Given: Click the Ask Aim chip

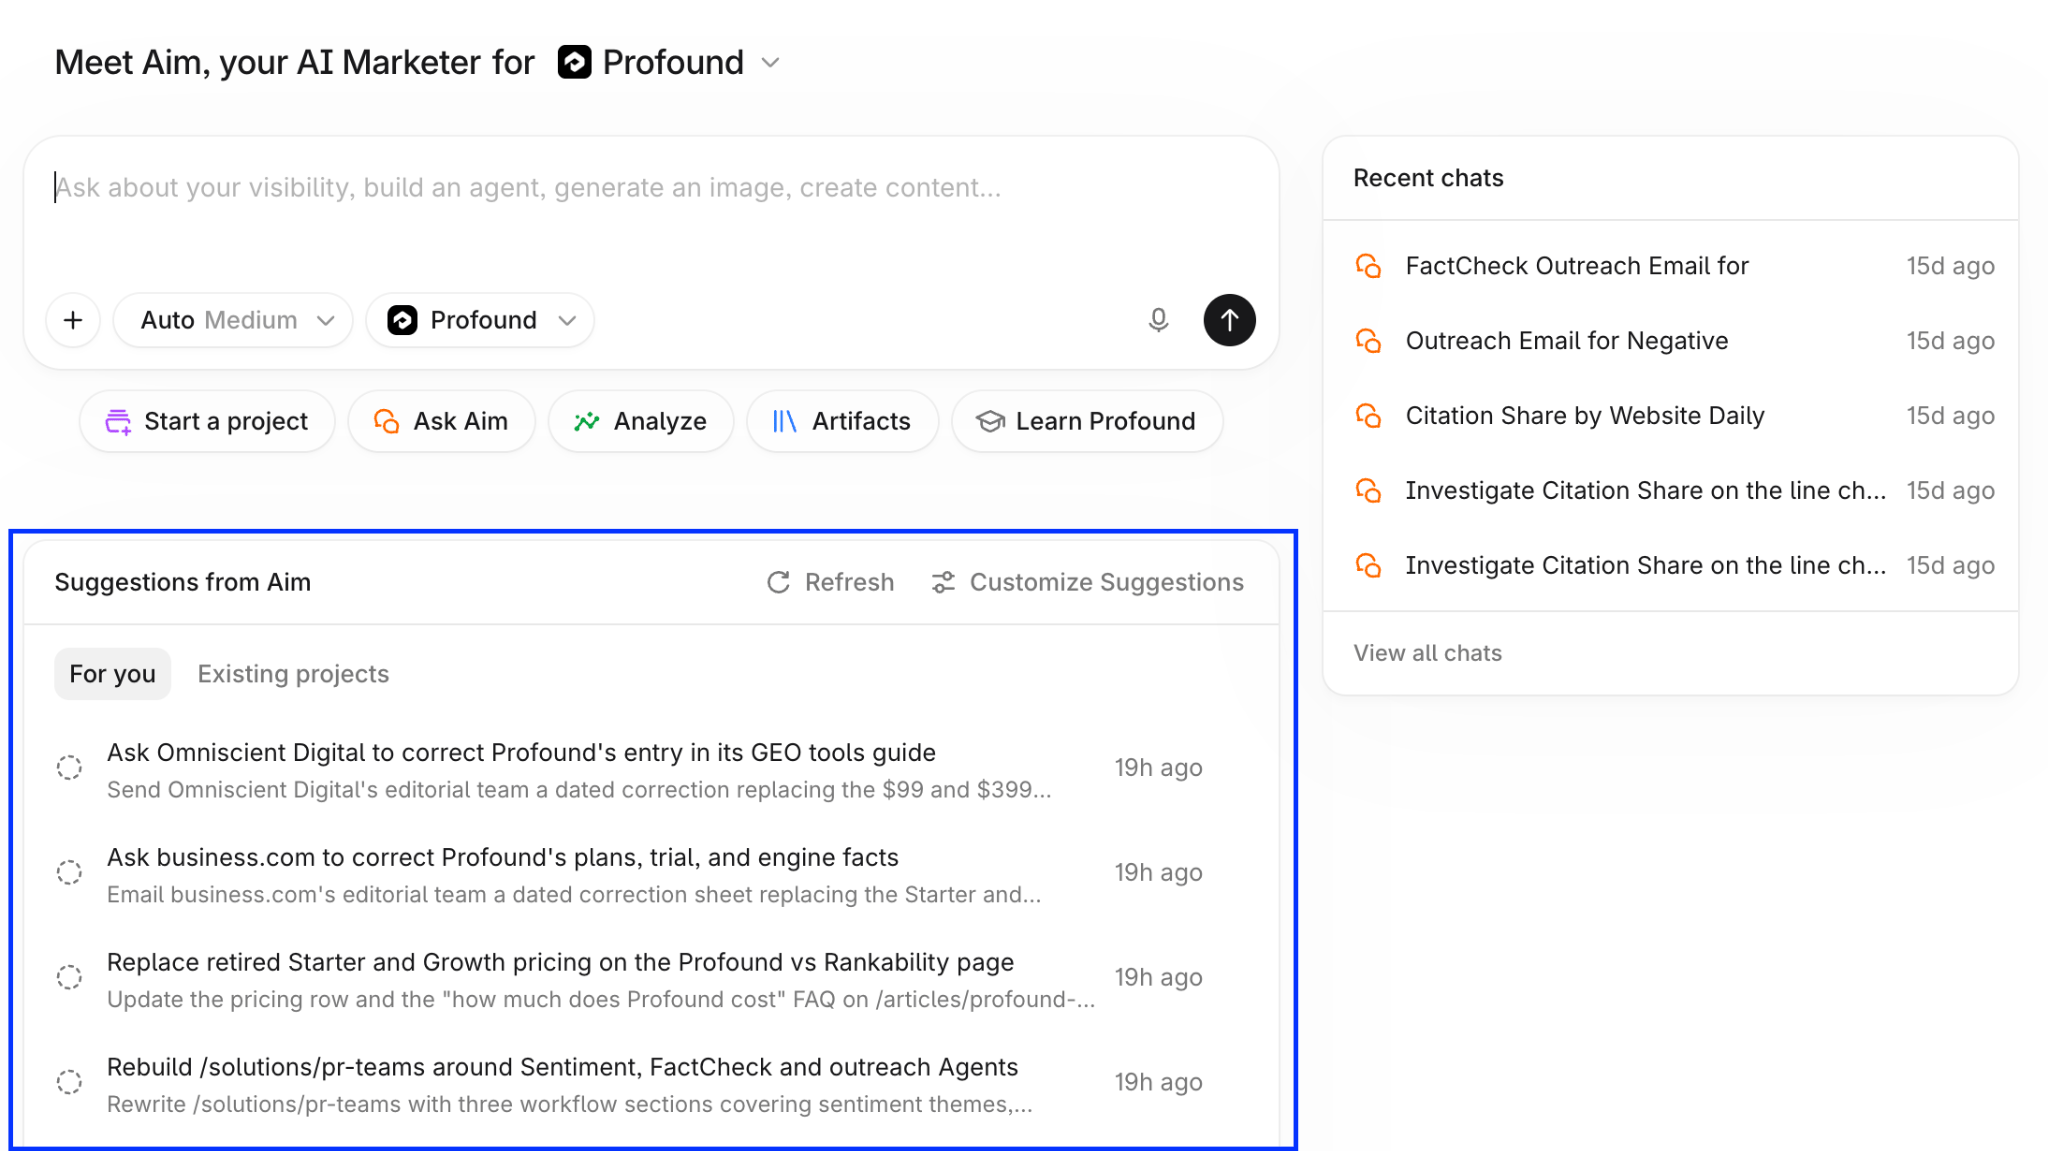Looking at the screenshot, I should (441, 421).
